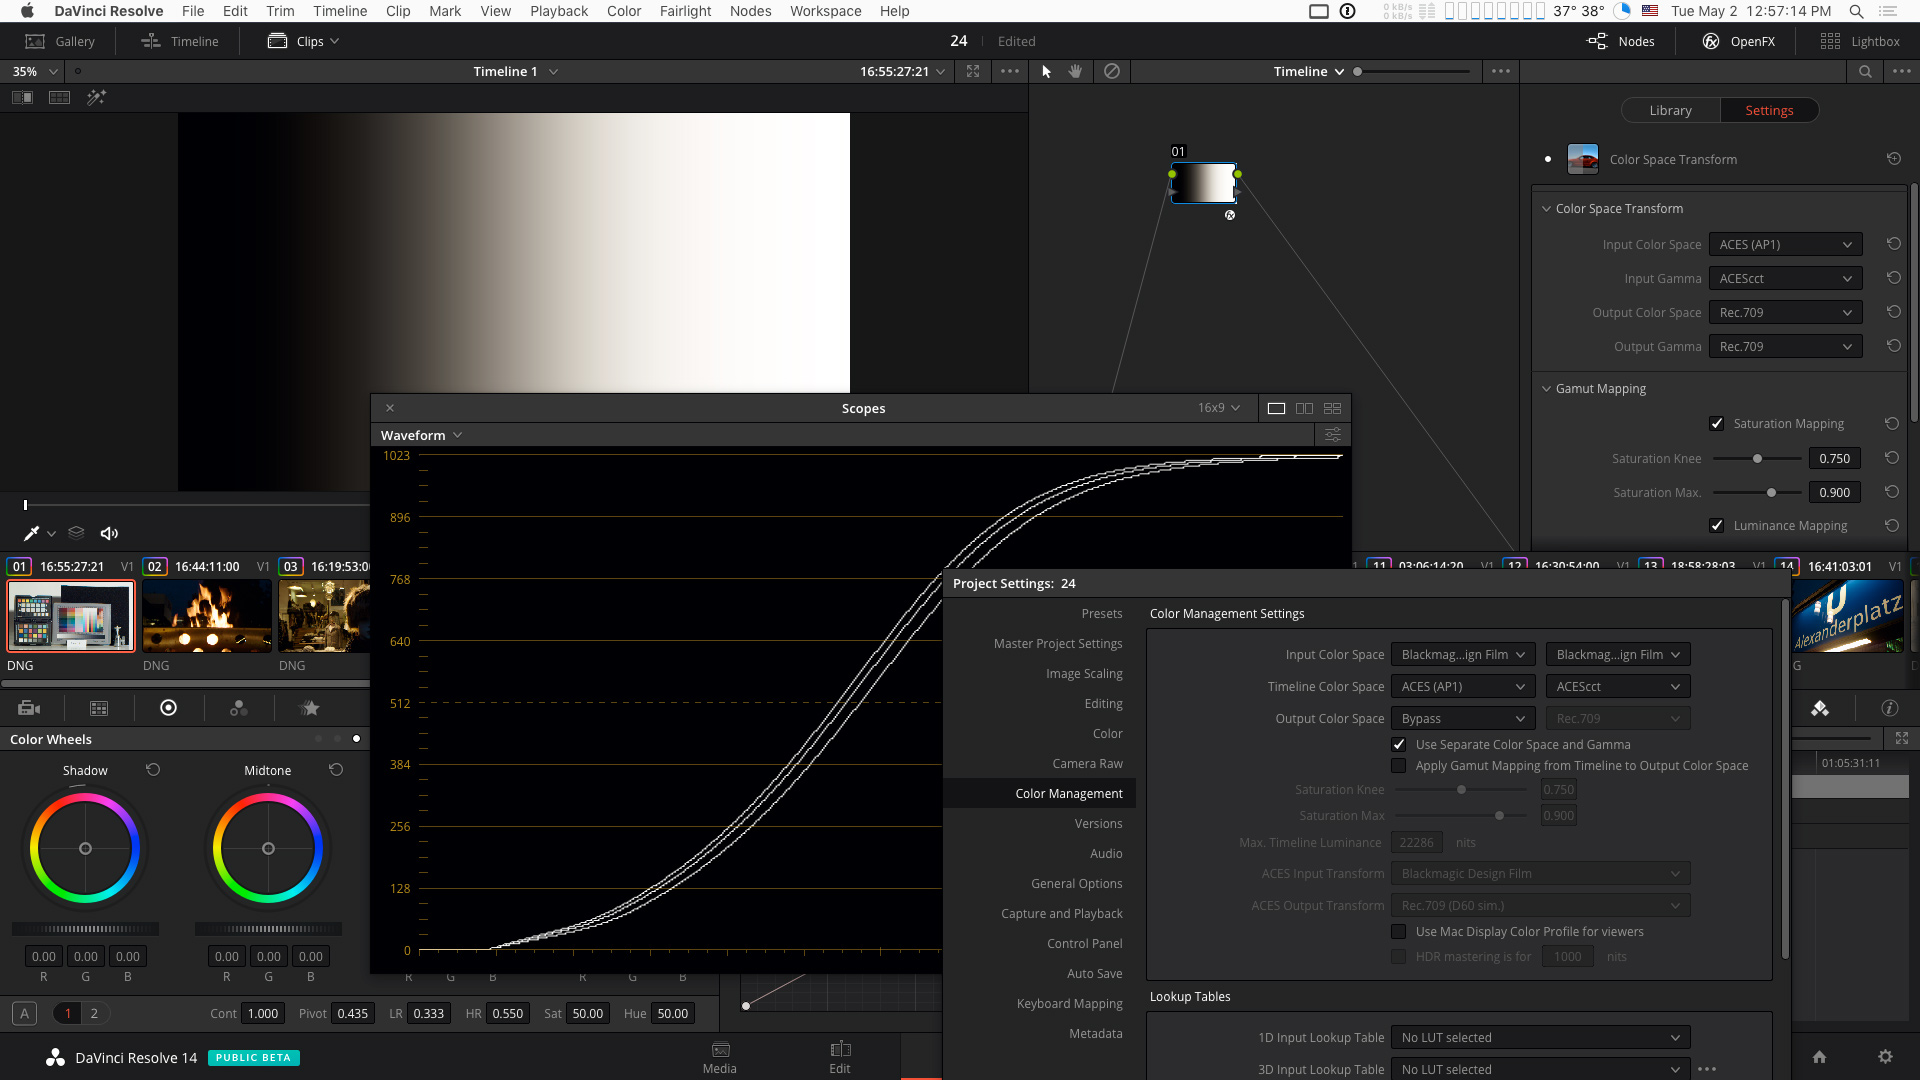
Task: Open Output Gamma Rec.709 dropdown
Action: click(1785, 347)
